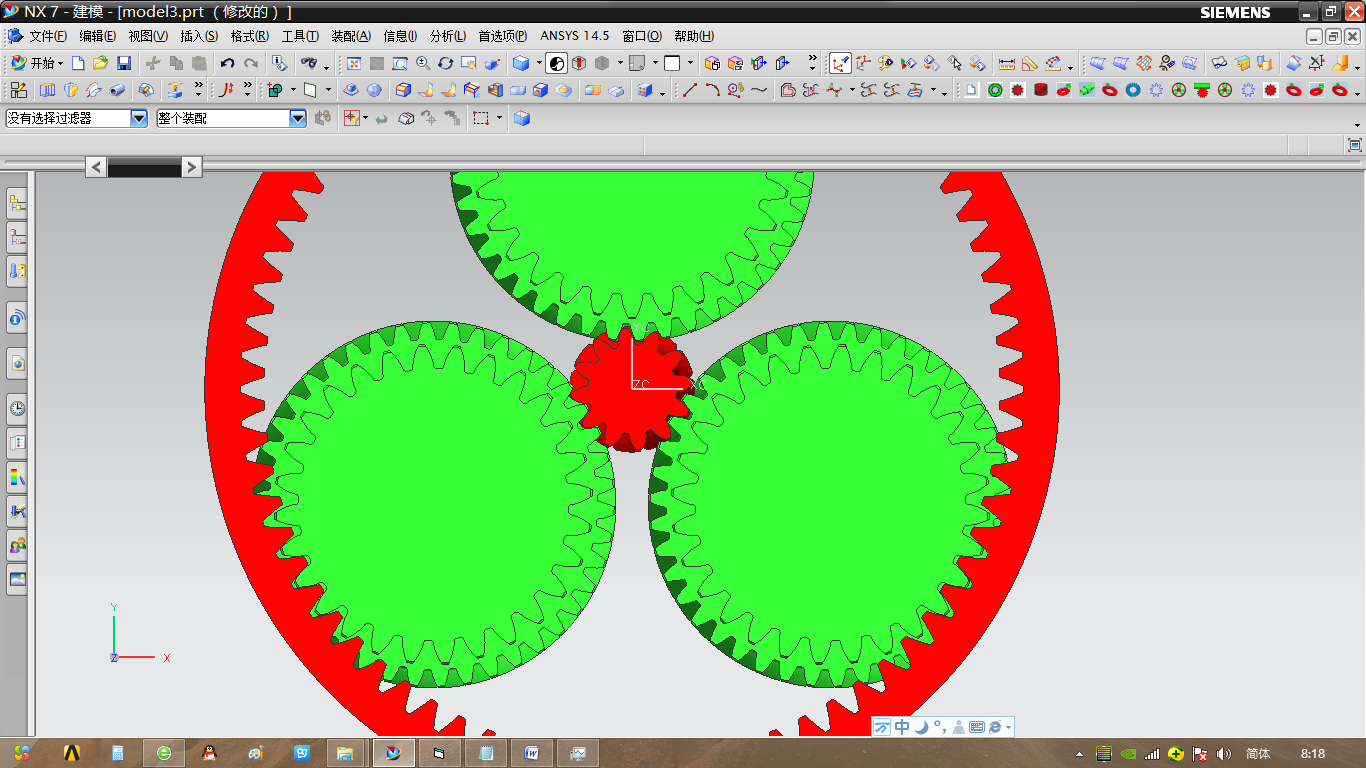Open the Constraint Navigator sidebar tab
The width and height of the screenshot is (1366, 768).
point(17,238)
